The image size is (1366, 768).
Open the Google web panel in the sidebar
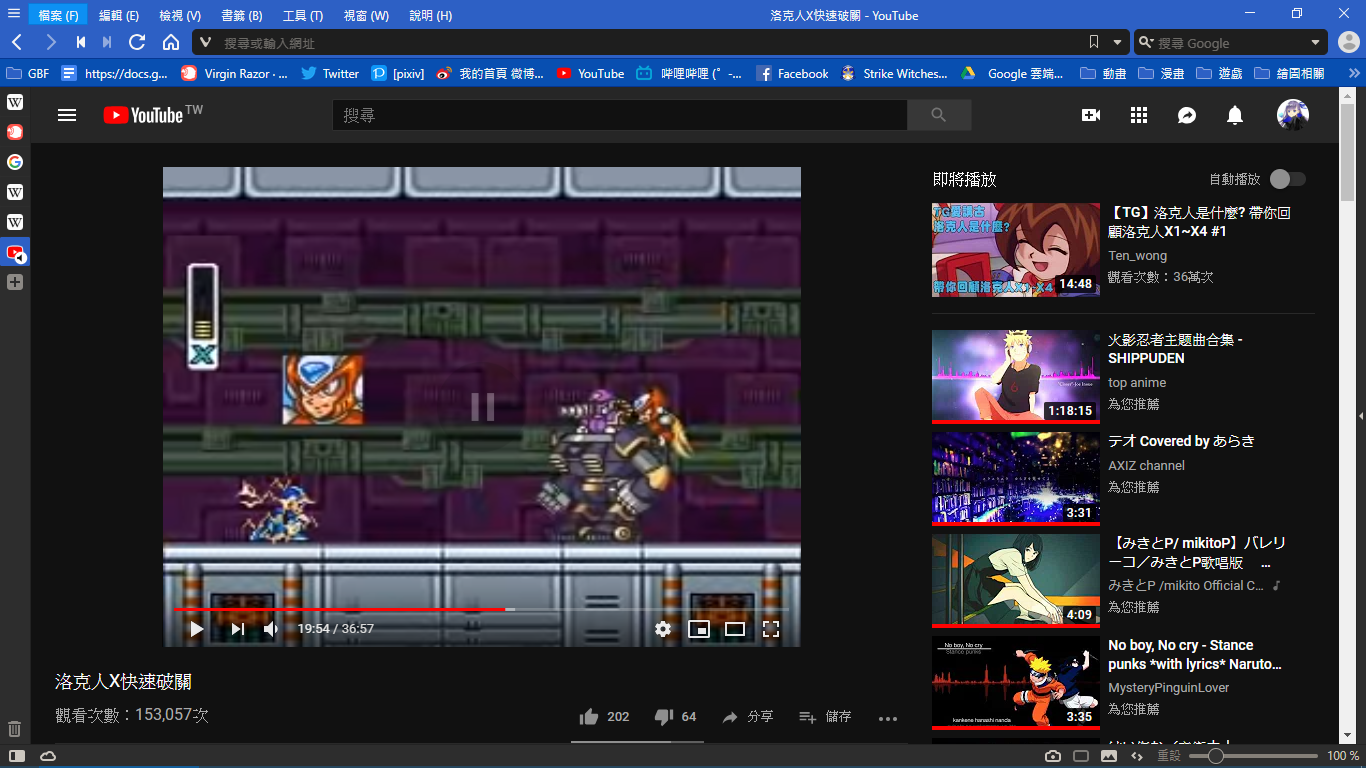tap(15, 162)
